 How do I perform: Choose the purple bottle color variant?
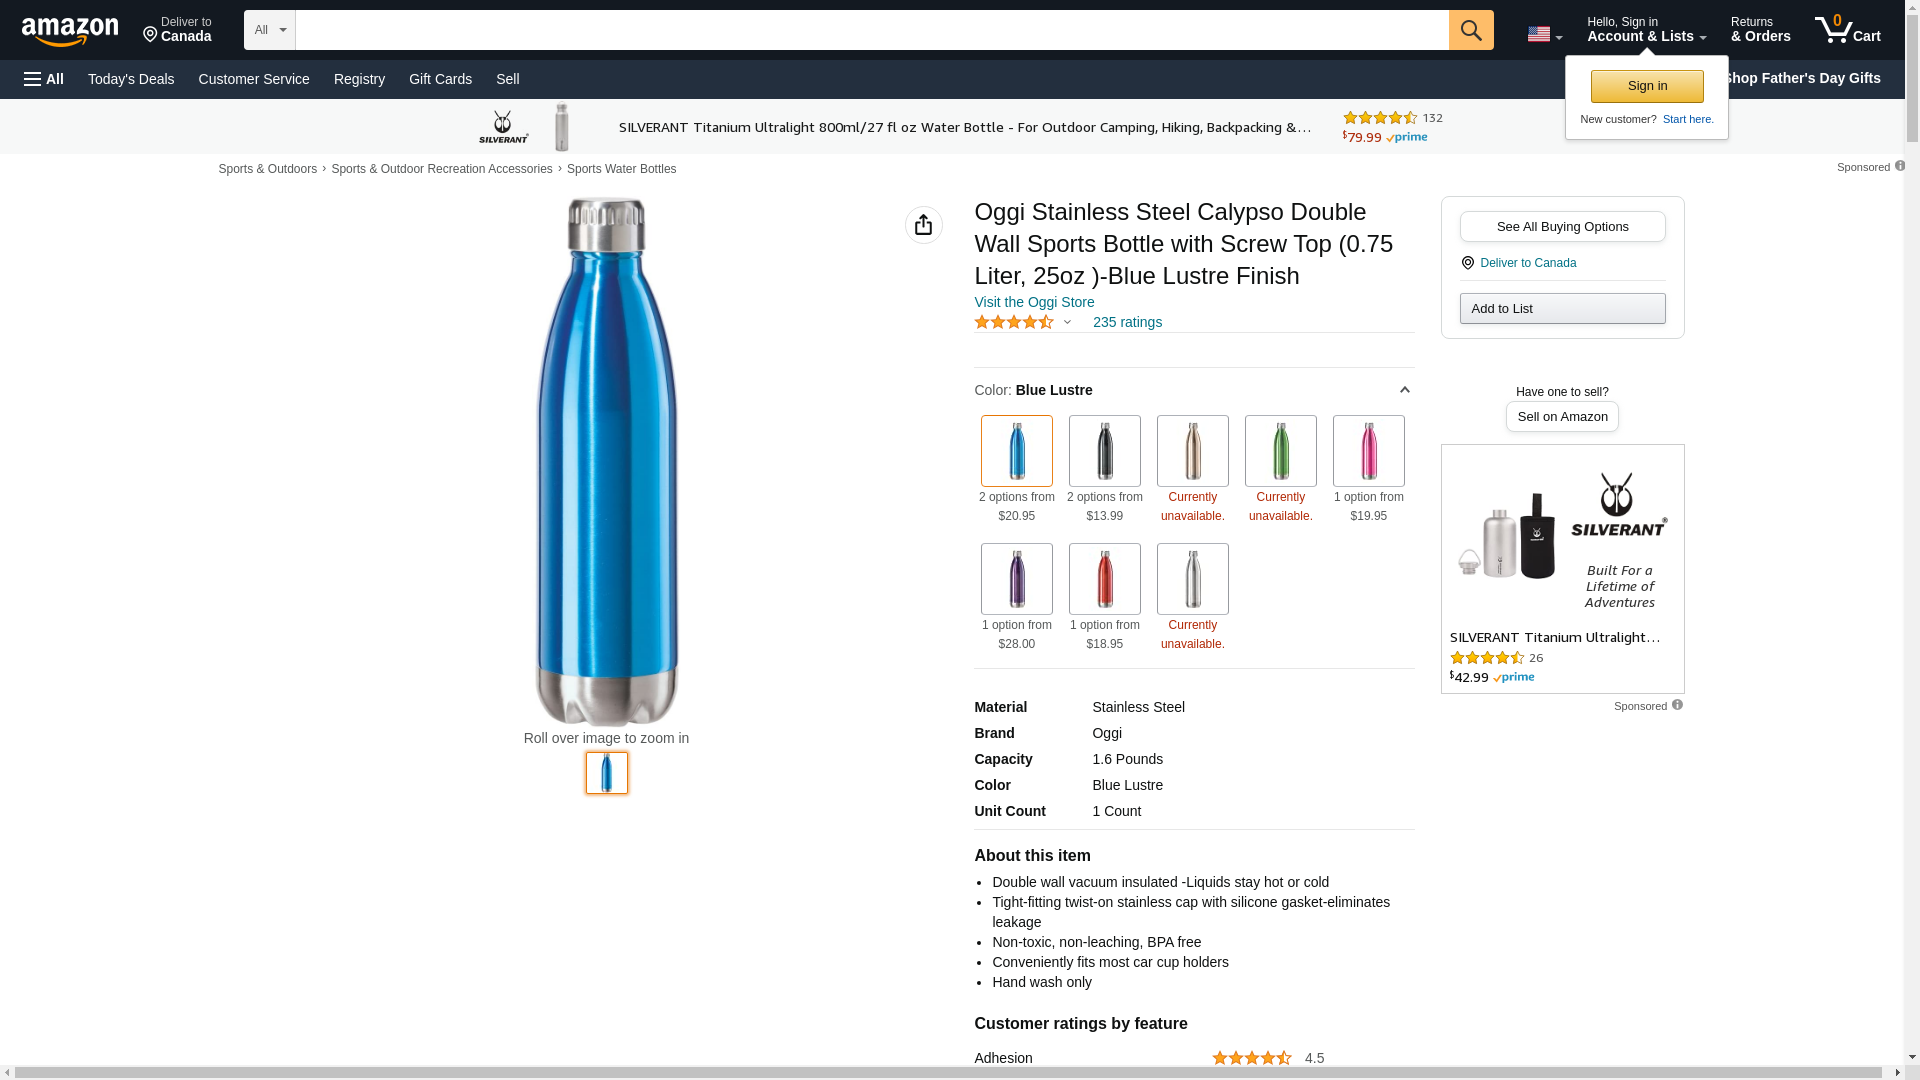[1016, 579]
